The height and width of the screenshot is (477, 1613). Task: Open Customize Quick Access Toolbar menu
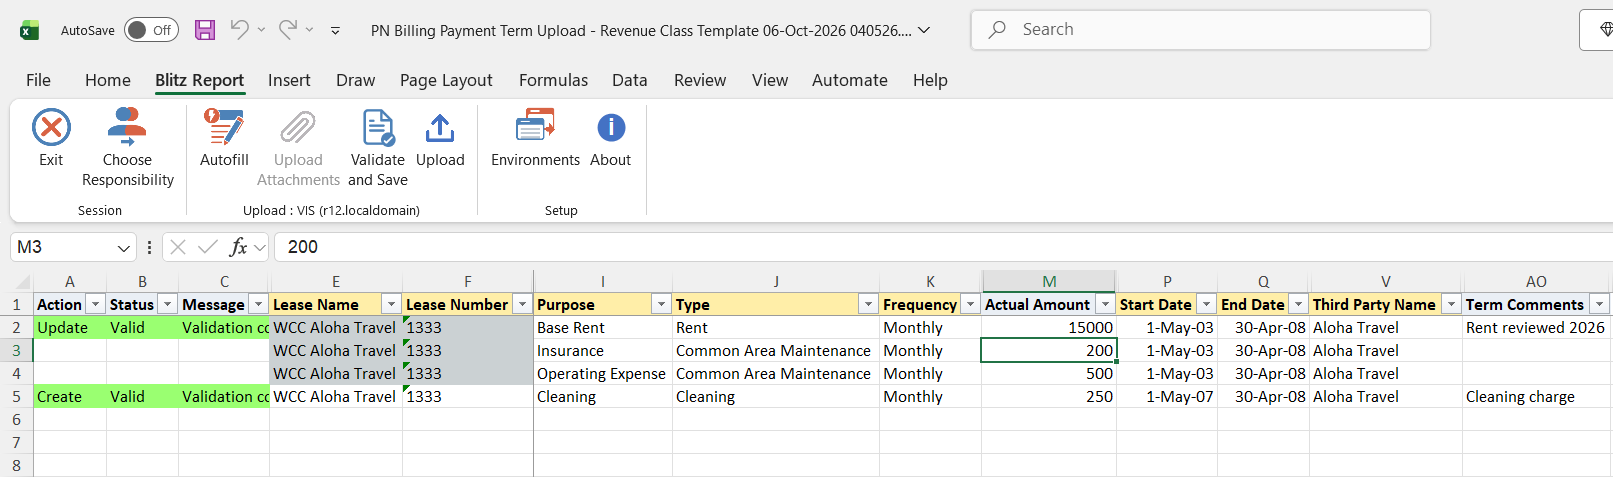(x=335, y=31)
